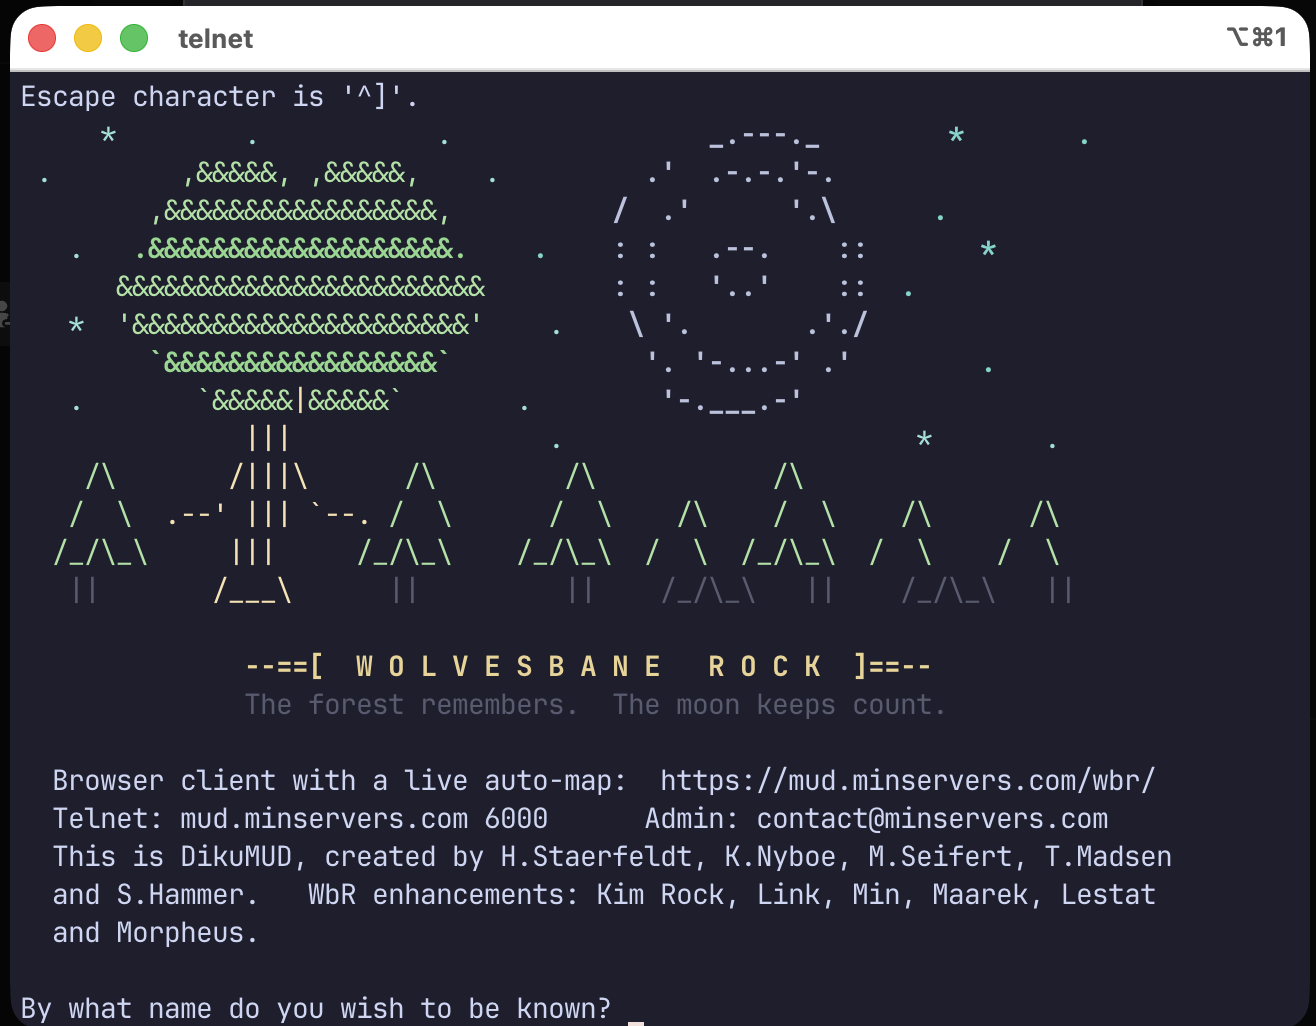Click the WOLVESBANE ROCK title banner
The height and width of the screenshot is (1026, 1316).
coord(589,666)
